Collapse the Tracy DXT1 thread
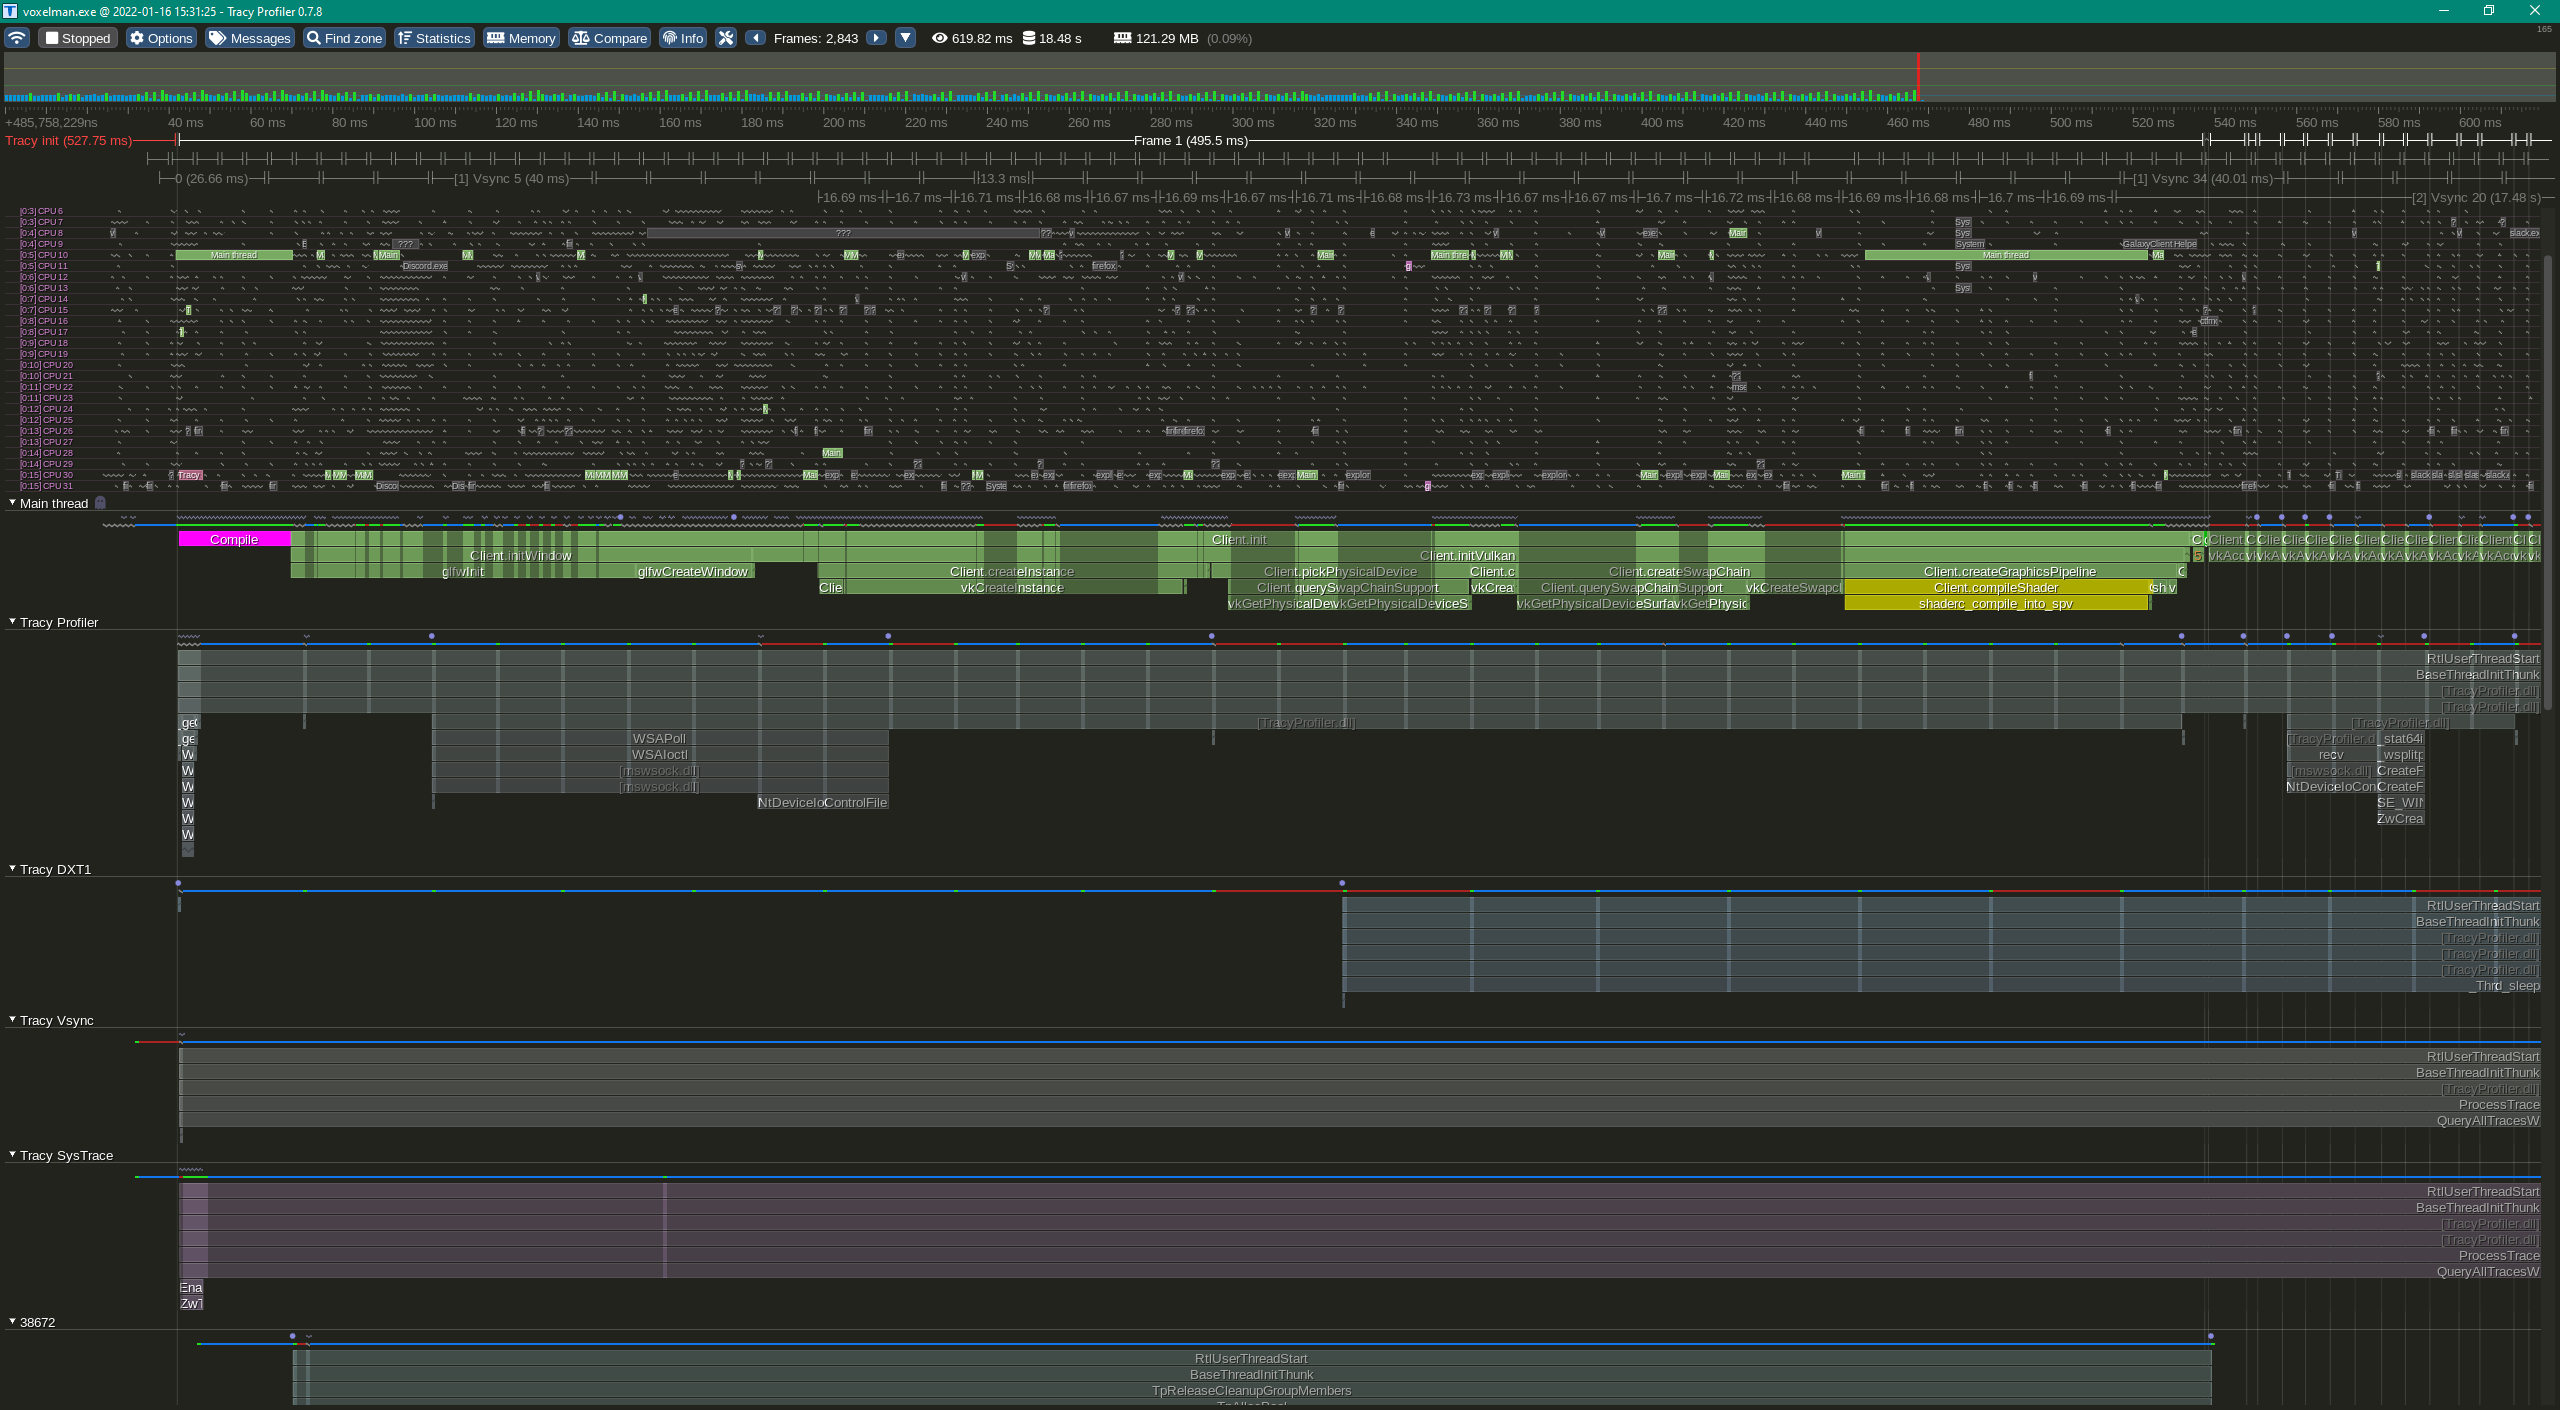The image size is (2560, 1410). 12,869
